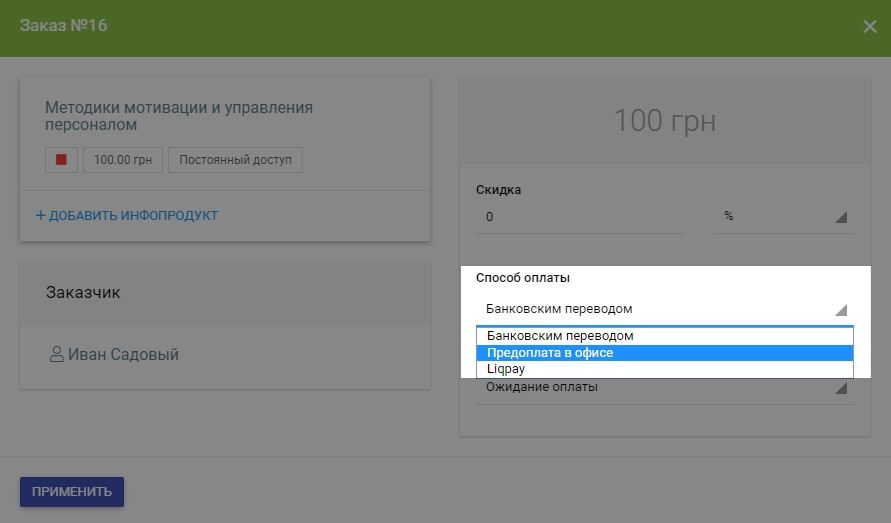This screenshot has width=891, height=523.
Task: Click the 100 грн order total
Action: 664,121
